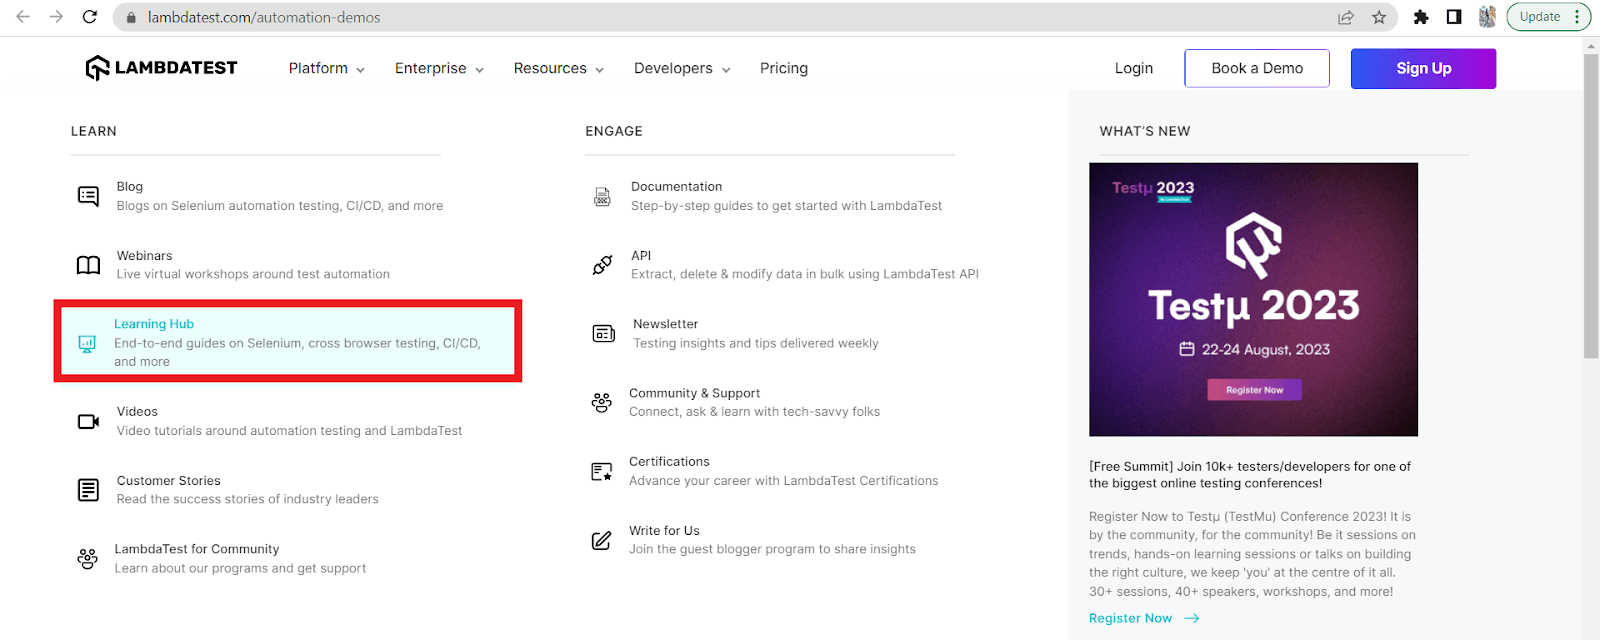Open Customer Stories

pos(169,481)
